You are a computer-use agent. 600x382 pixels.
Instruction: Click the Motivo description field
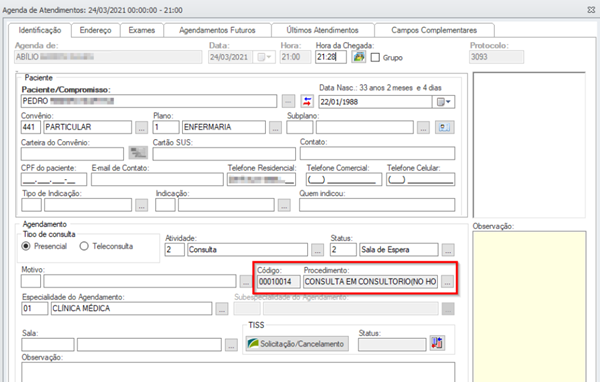pos(140,281)
